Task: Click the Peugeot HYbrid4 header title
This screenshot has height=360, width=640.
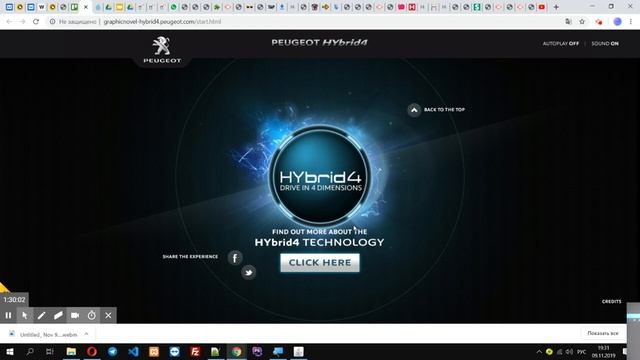Action: tap(320, 42)
